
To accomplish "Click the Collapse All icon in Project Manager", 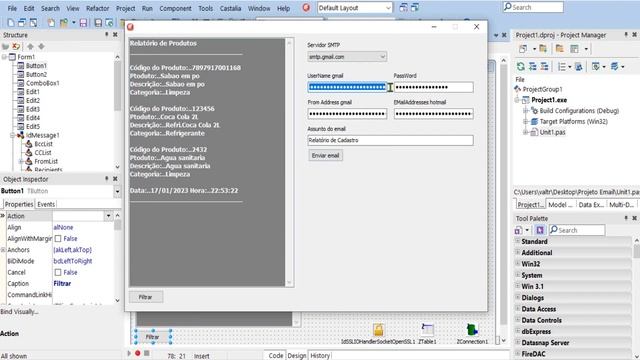I will (544, 66).
